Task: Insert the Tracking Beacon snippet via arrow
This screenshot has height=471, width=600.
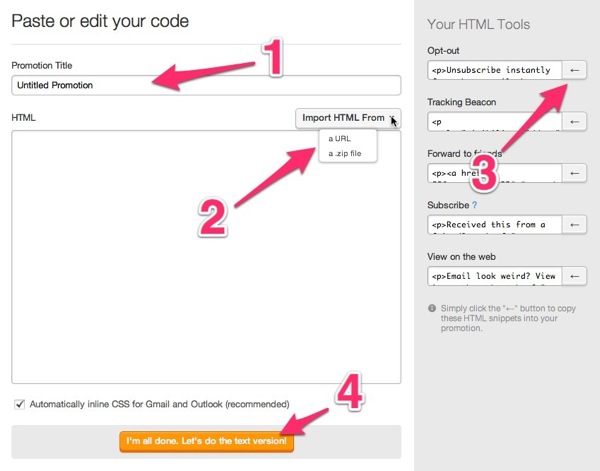Action: pos(574,122)
